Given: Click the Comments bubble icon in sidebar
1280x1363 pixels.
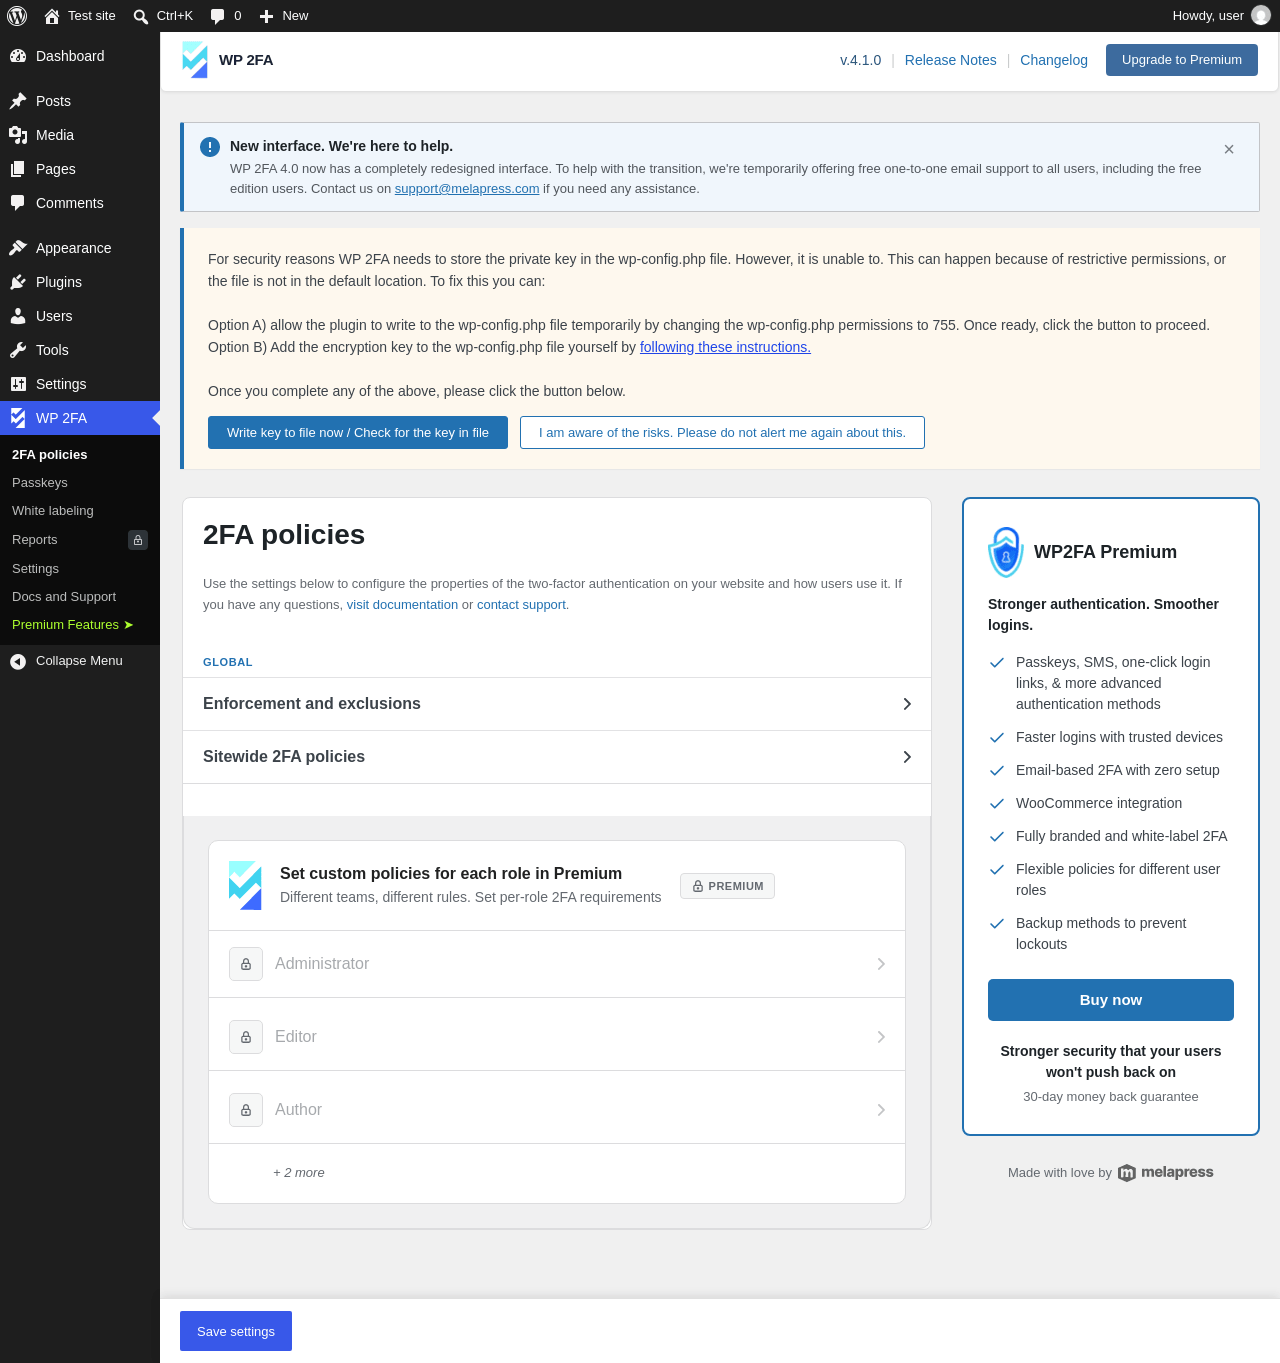Looking at the screenshot, I should point(18,203).
